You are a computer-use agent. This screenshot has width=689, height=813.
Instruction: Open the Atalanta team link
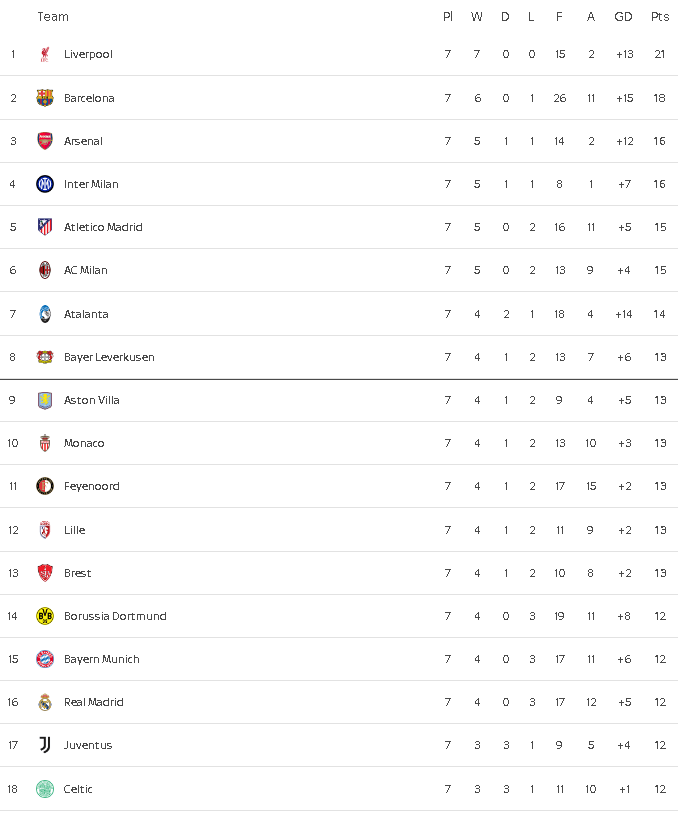pyautogui.click(x=86, y=314)
